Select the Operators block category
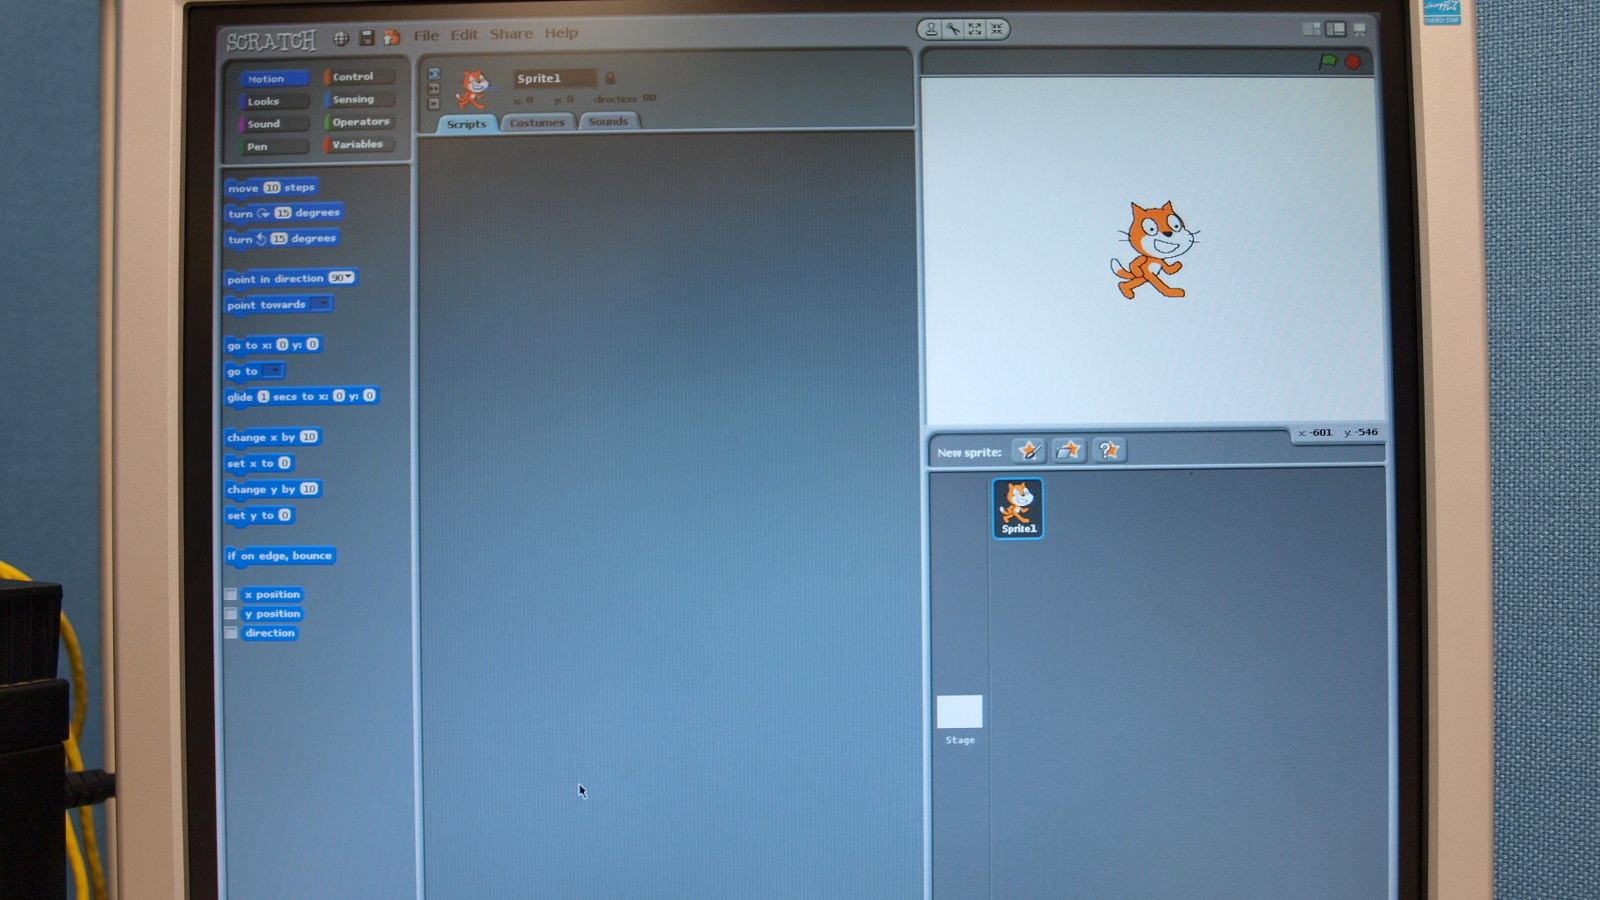The image size is (1600, 900). (x=359, y=122)
